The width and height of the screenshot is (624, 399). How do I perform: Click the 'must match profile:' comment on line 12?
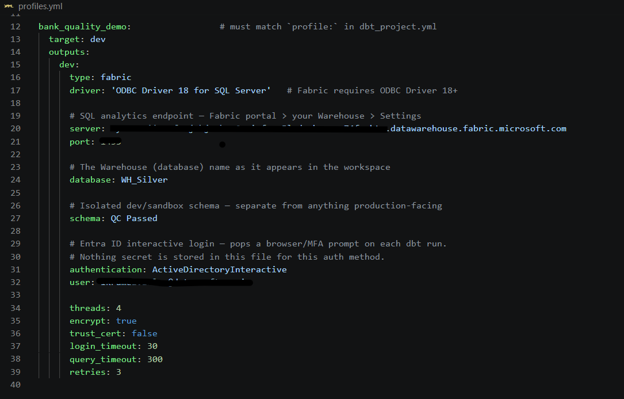point(328,27)
